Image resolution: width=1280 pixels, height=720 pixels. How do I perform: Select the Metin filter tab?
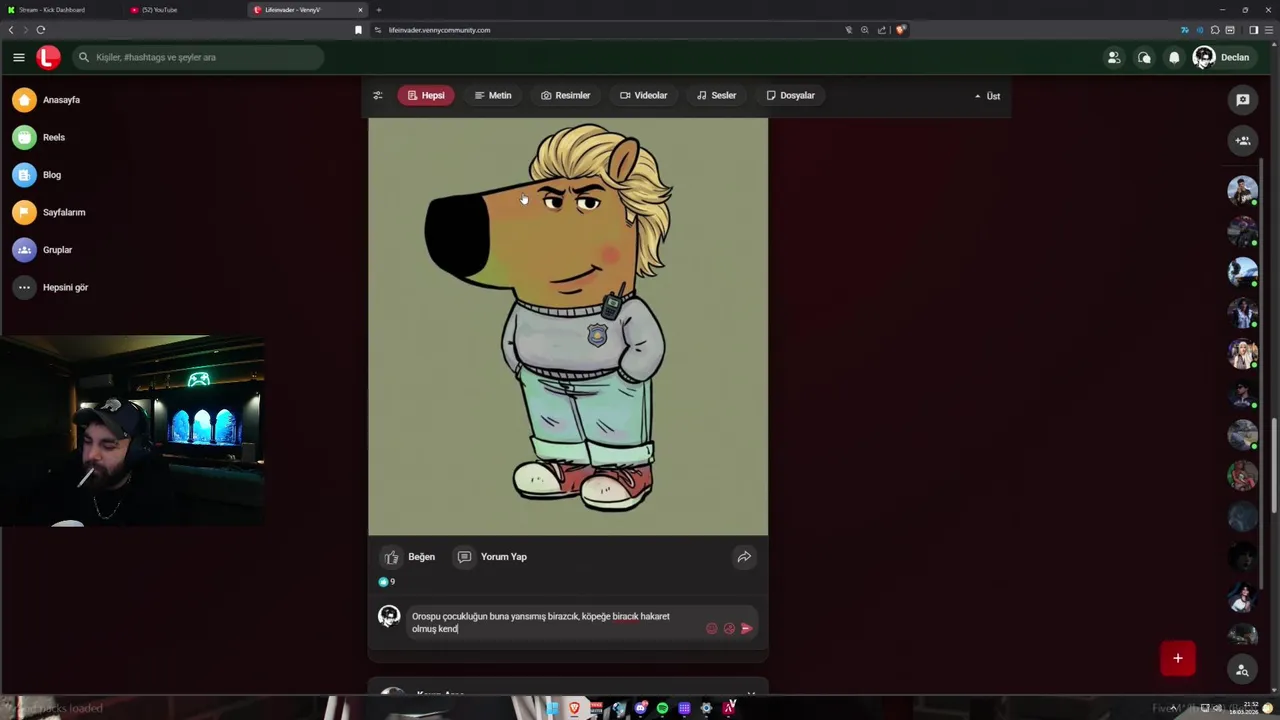pyautogui.click(x=493, y=95)
